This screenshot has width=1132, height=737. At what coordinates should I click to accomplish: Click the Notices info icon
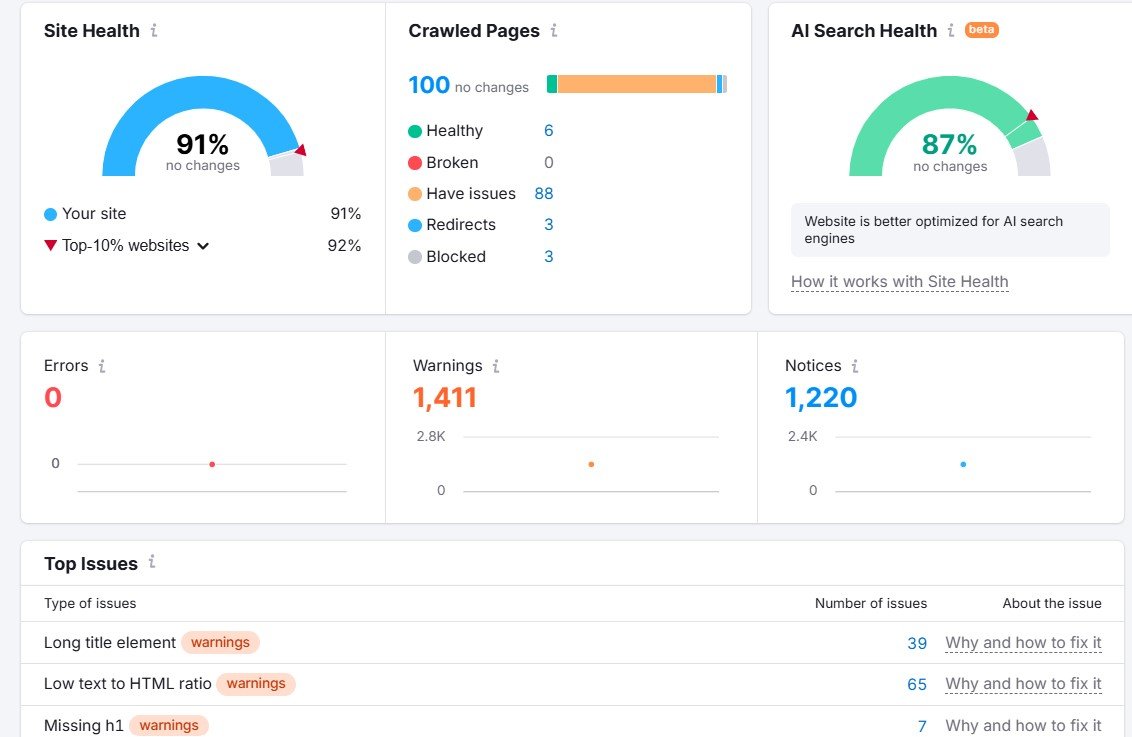[x=855, y=365]
